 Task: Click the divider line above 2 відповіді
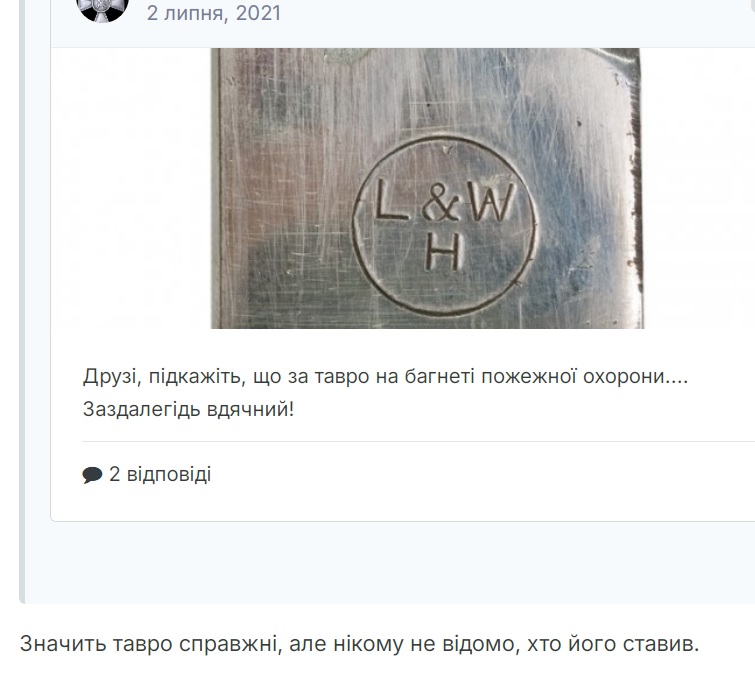coord(418,441)
